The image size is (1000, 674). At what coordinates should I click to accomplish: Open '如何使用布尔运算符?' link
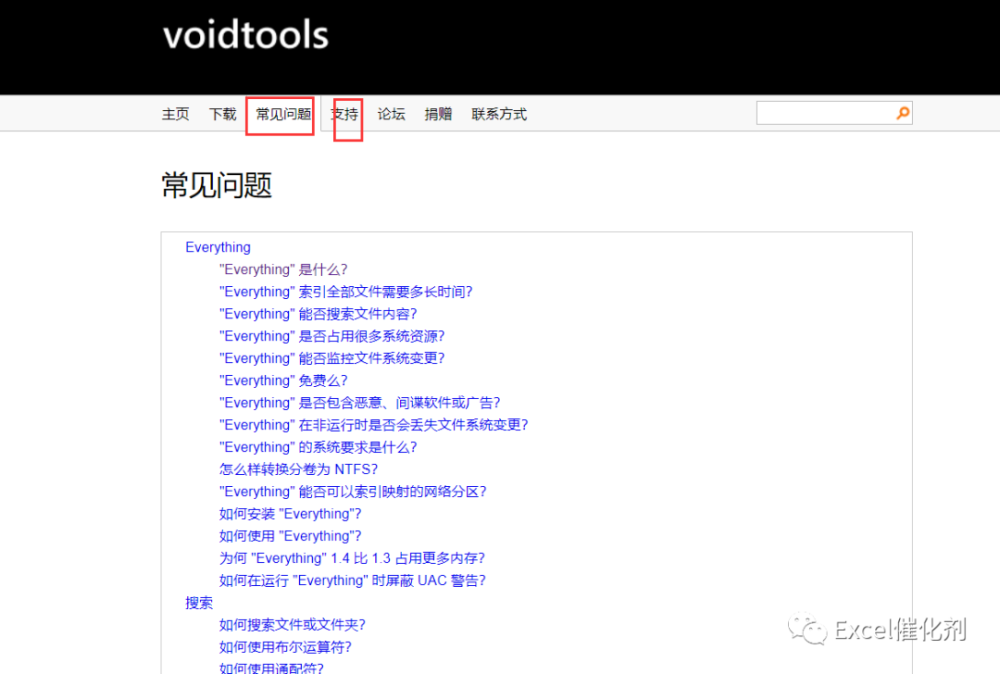click(286, 647)
